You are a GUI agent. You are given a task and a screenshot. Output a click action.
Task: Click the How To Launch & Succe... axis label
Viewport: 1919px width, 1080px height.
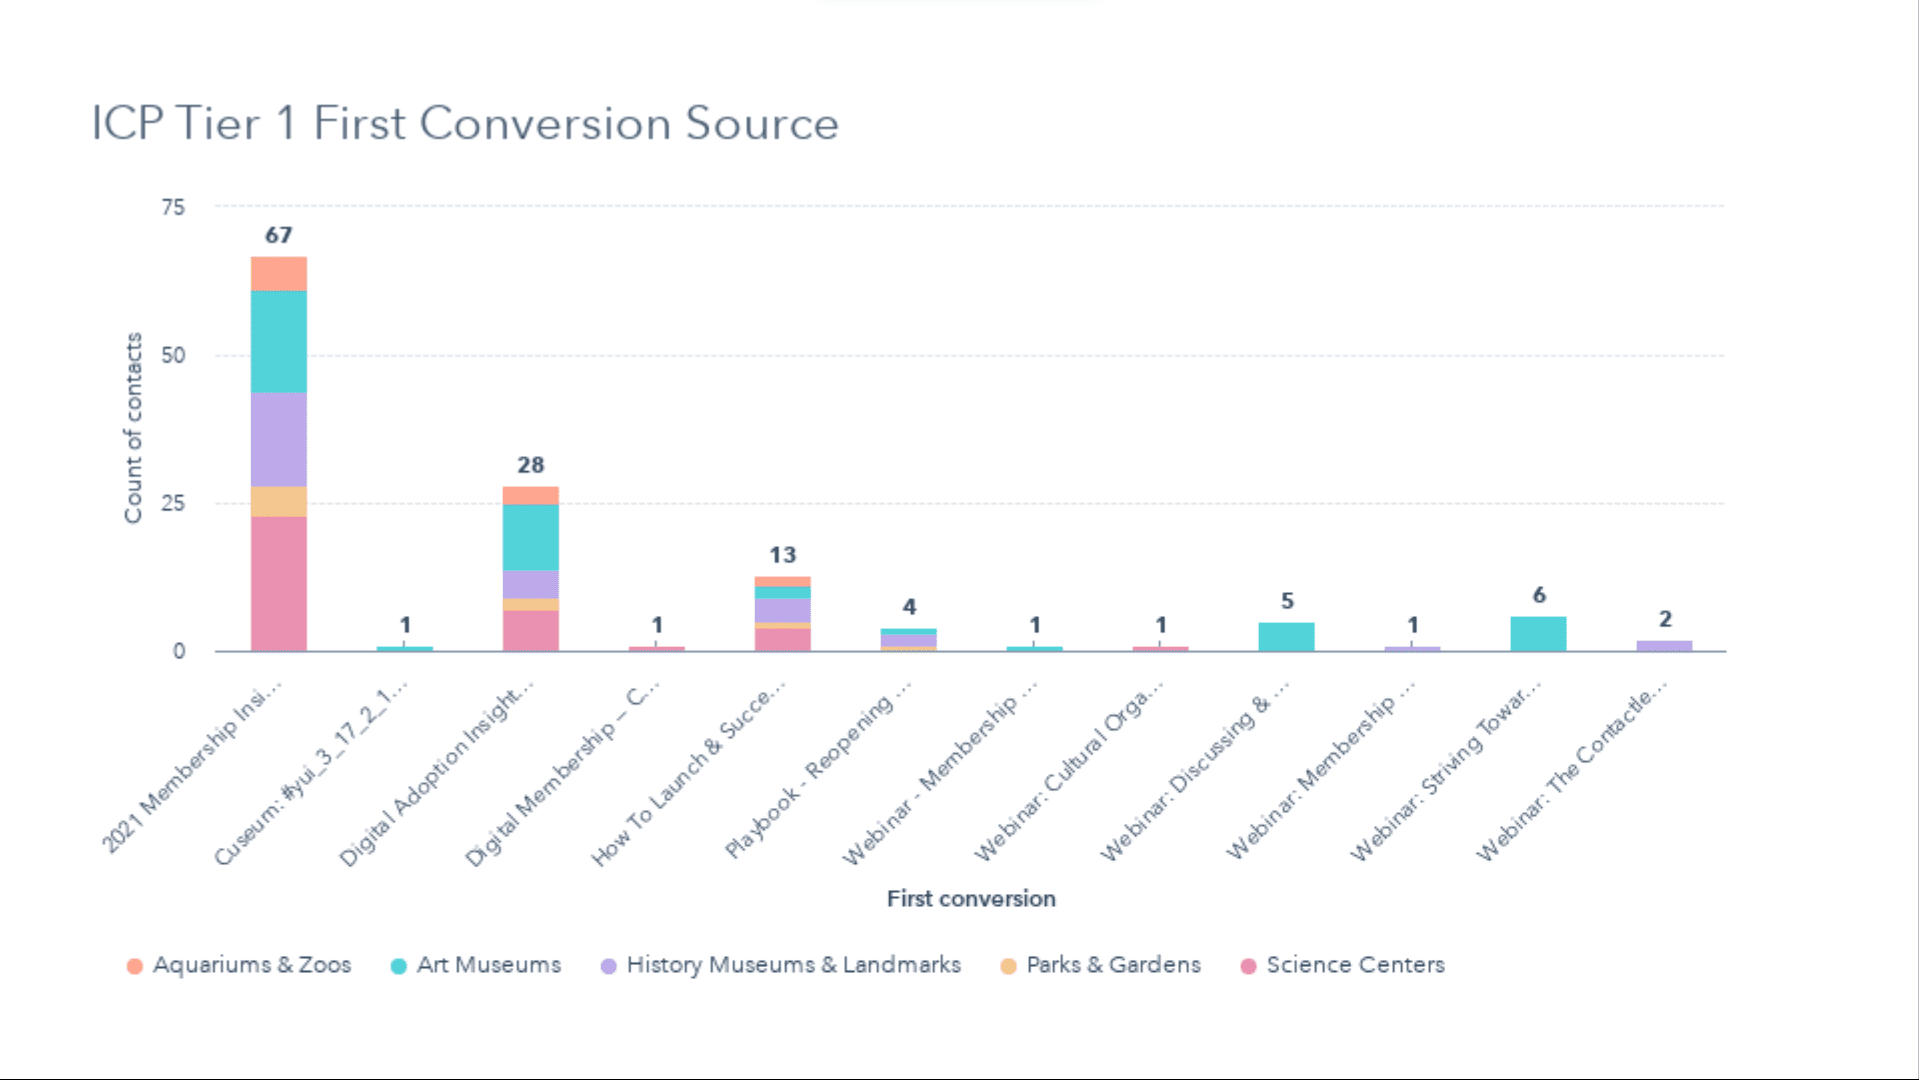[689, 772]
